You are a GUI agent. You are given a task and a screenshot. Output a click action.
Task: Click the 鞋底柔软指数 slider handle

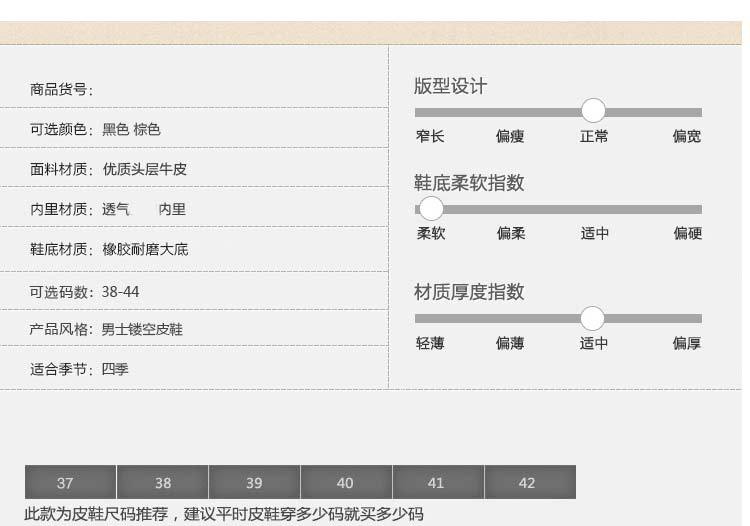[431, 208]
